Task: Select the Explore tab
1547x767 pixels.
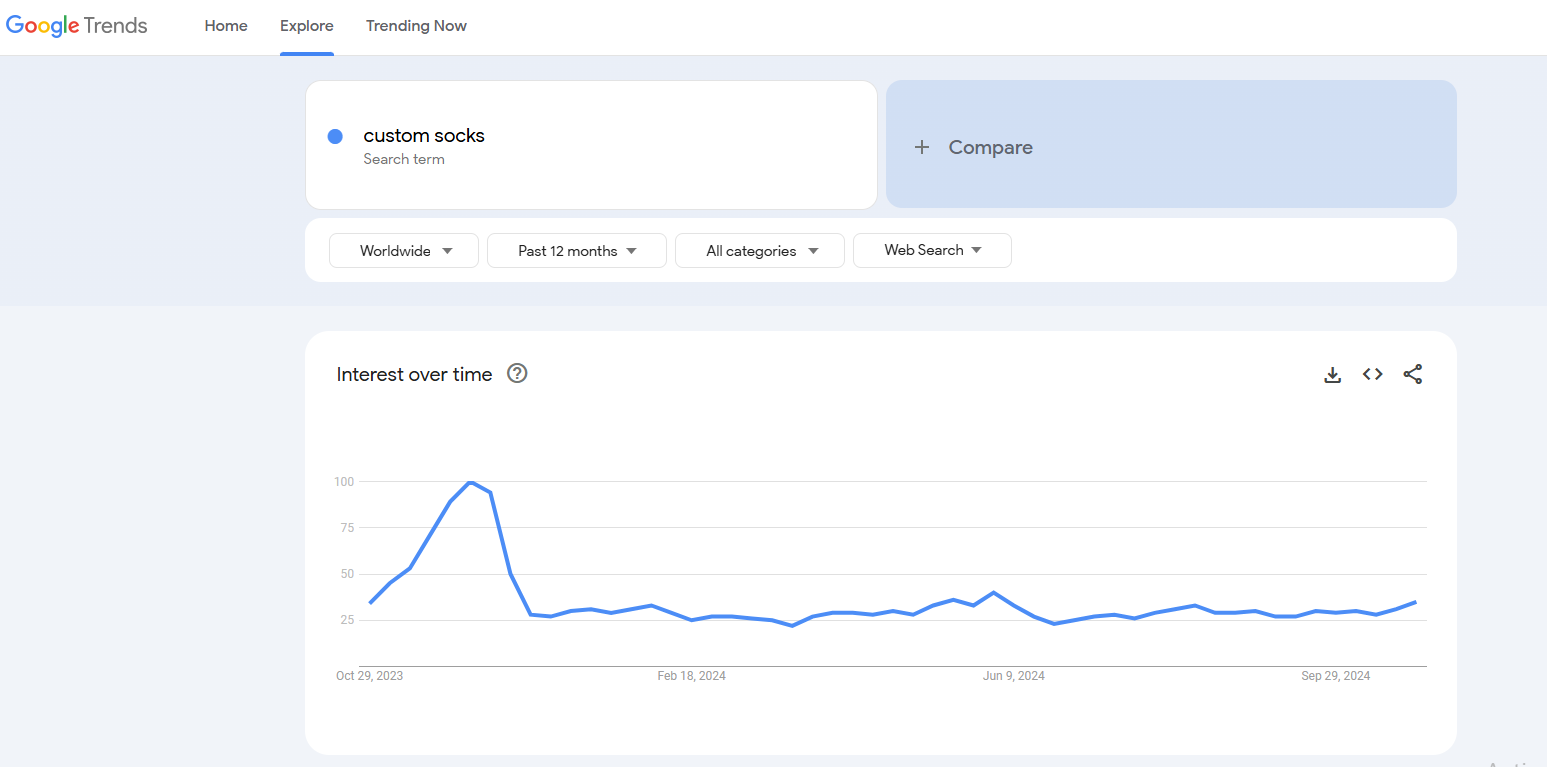Action: coord(307,26)
